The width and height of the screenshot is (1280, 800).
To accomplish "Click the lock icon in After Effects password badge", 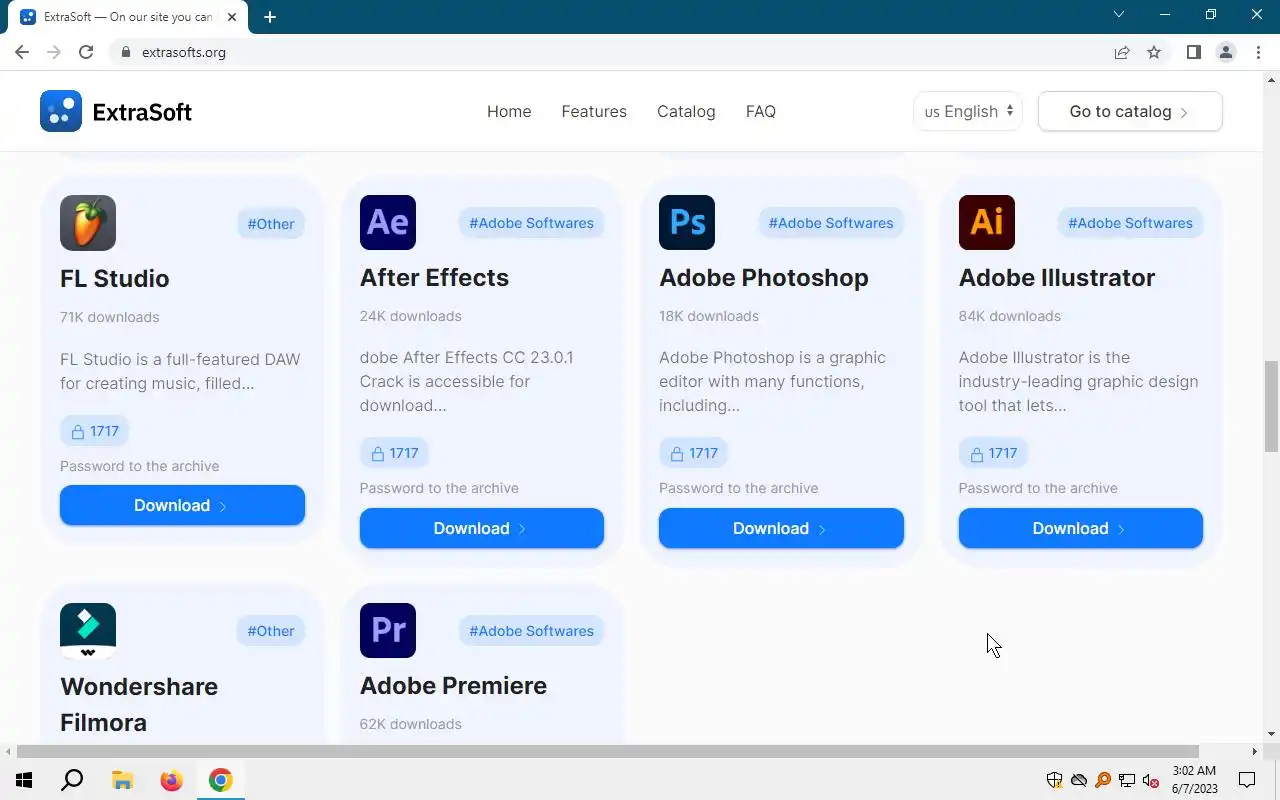I will tap(378, 454).
